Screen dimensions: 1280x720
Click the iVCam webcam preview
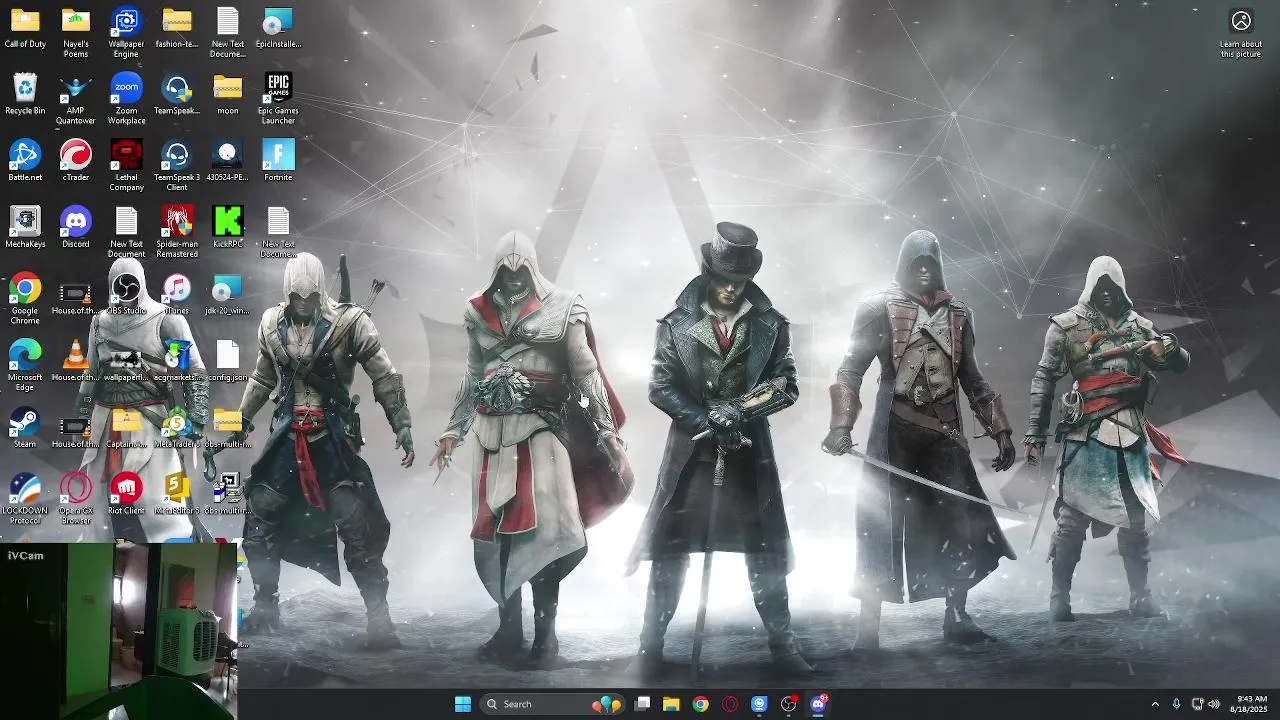(x=119, y=631)
